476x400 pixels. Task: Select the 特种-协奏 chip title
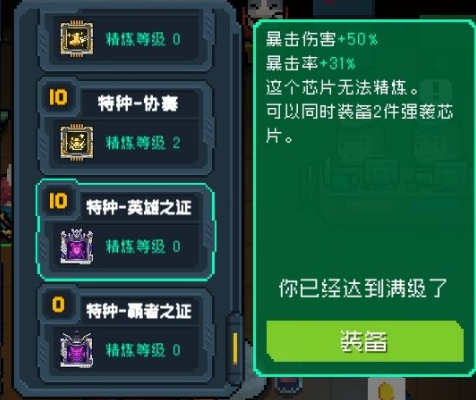(138, 103)
